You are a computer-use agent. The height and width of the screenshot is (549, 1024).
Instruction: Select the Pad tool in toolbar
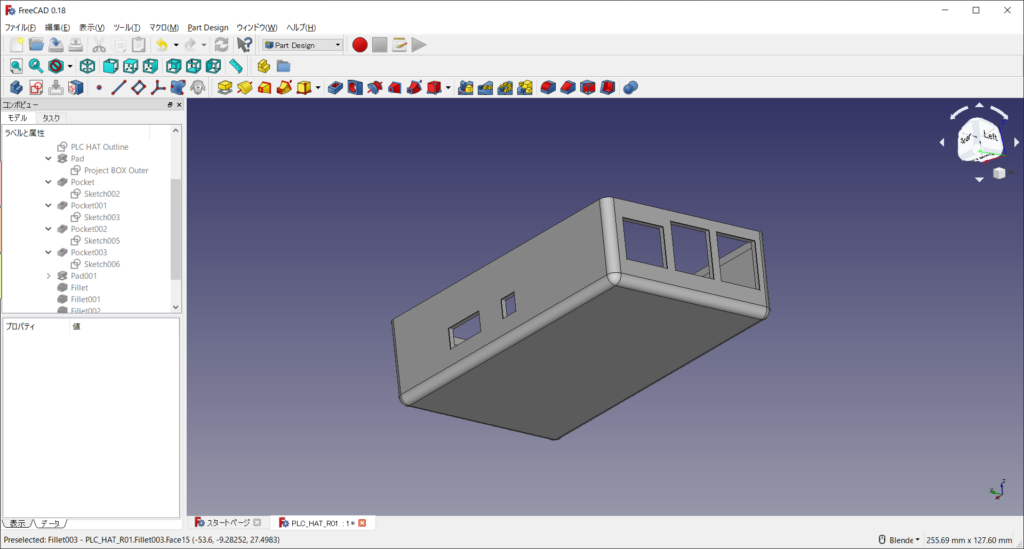225,88
